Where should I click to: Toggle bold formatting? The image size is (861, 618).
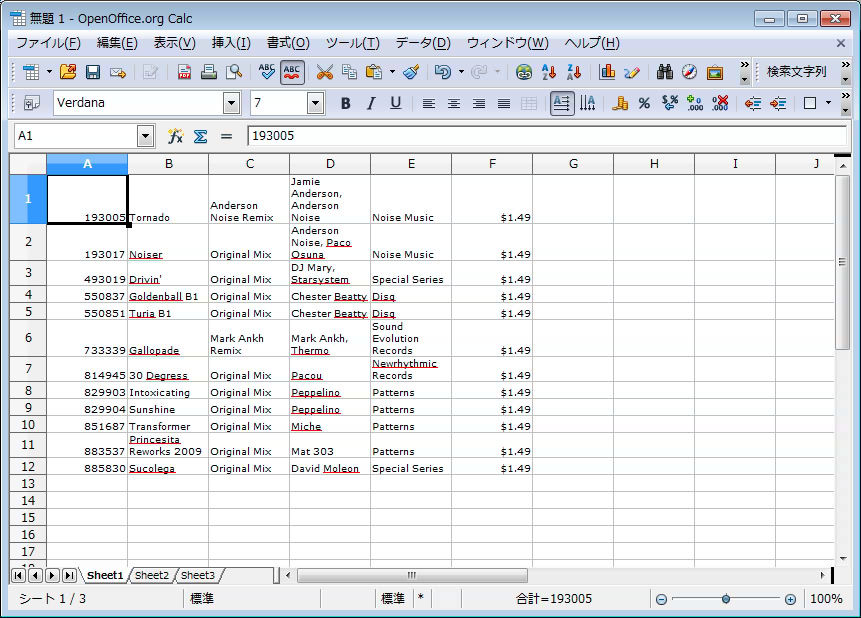[345, 103]
